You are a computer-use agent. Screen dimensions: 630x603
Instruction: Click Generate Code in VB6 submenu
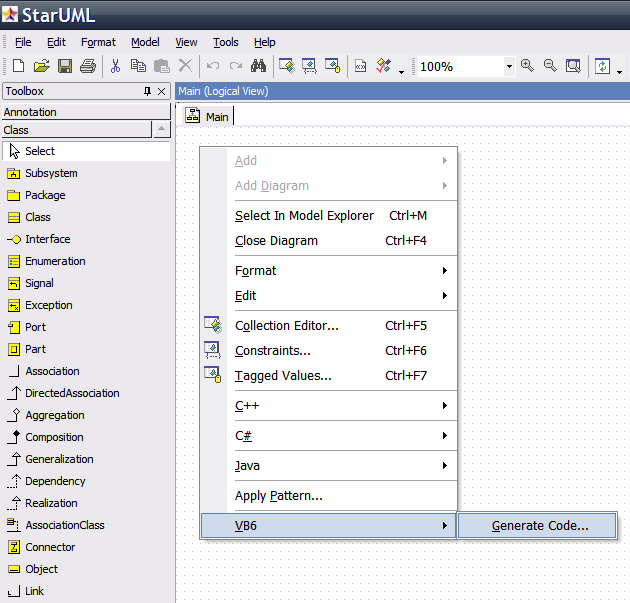click(x=539, y=525)
